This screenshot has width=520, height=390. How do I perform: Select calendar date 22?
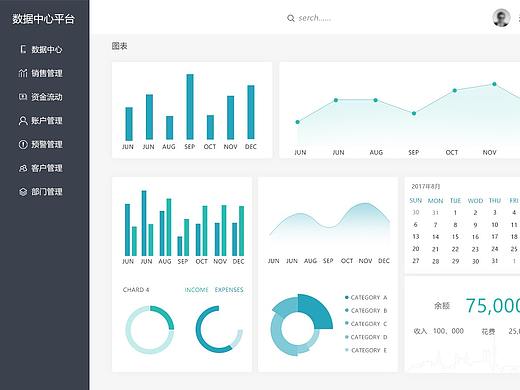coord(455,249)
